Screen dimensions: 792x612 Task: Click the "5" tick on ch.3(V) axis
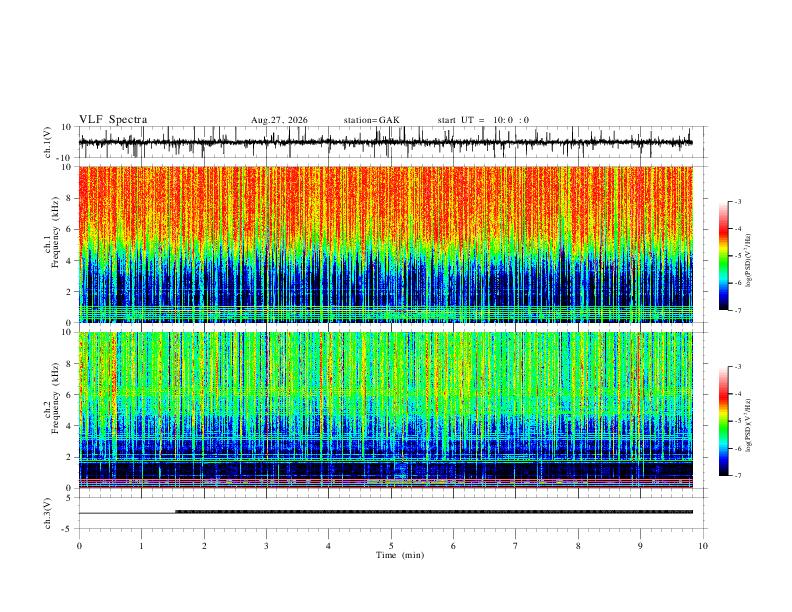pyautogui.click(x=69, y=498)
